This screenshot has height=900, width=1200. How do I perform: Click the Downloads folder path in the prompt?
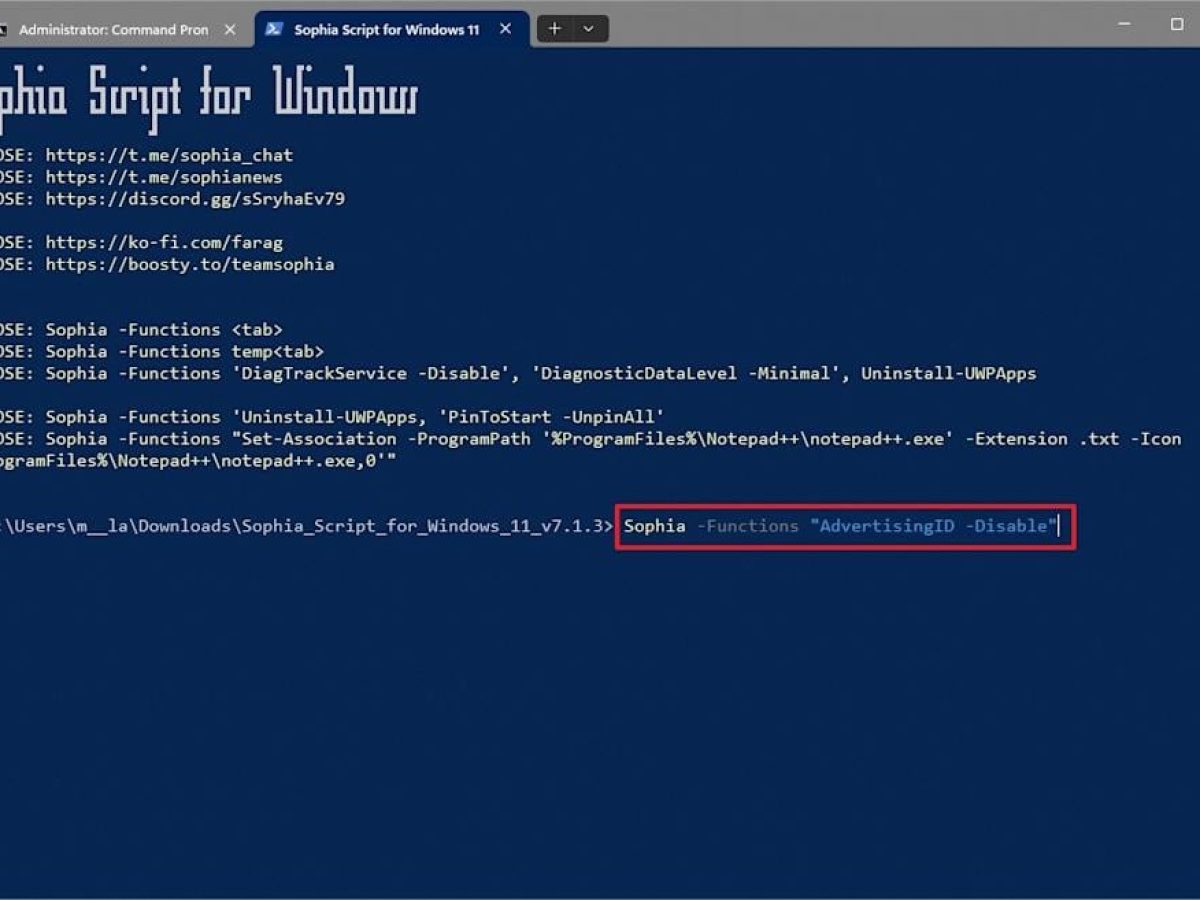[184, 526]
